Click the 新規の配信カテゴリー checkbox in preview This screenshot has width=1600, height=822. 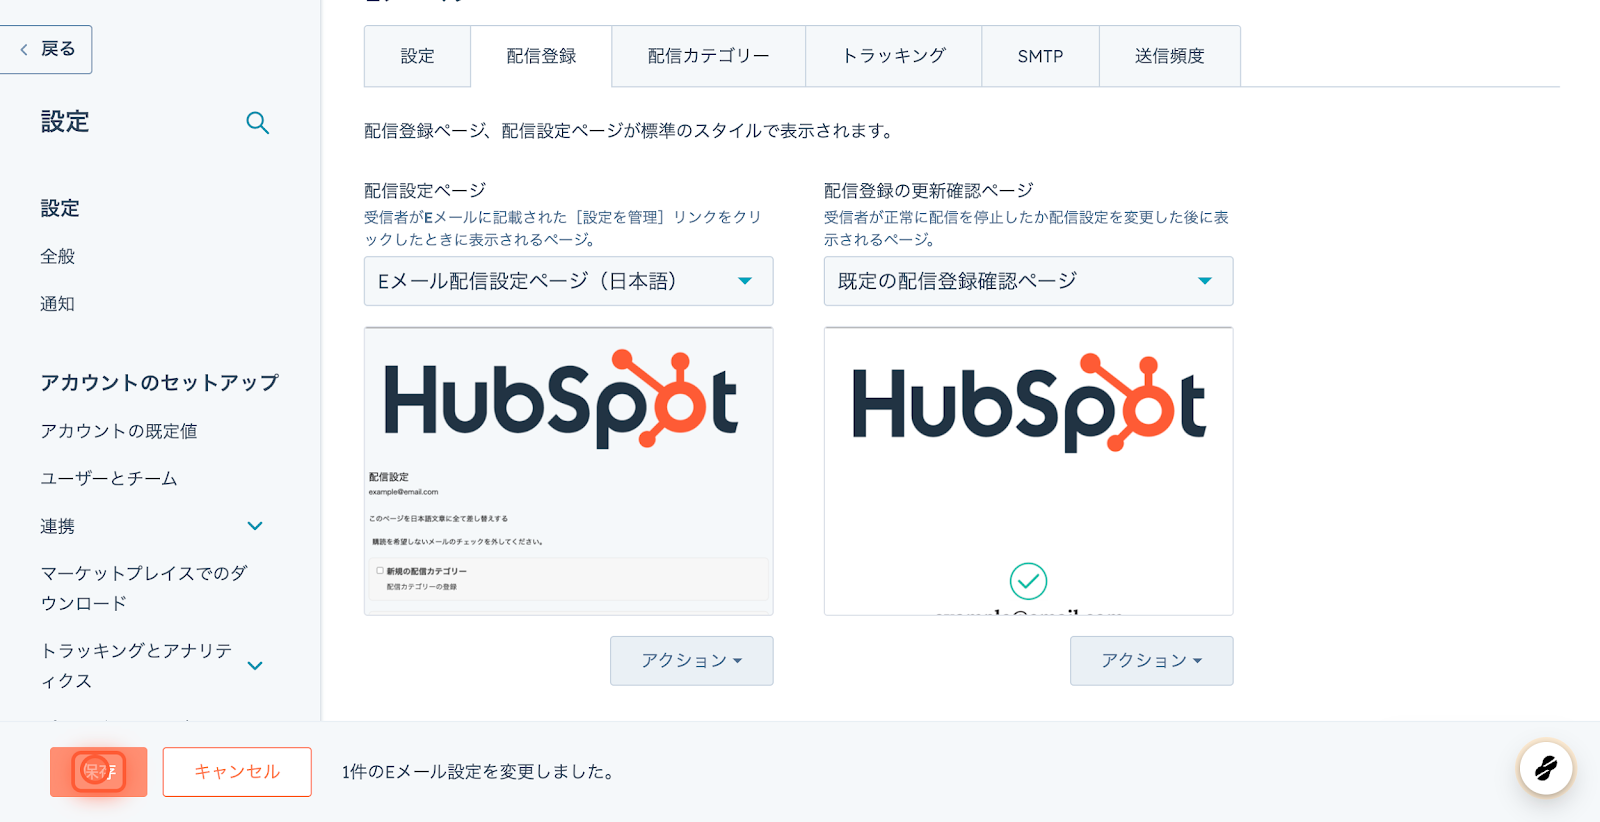tap(380, 571)
